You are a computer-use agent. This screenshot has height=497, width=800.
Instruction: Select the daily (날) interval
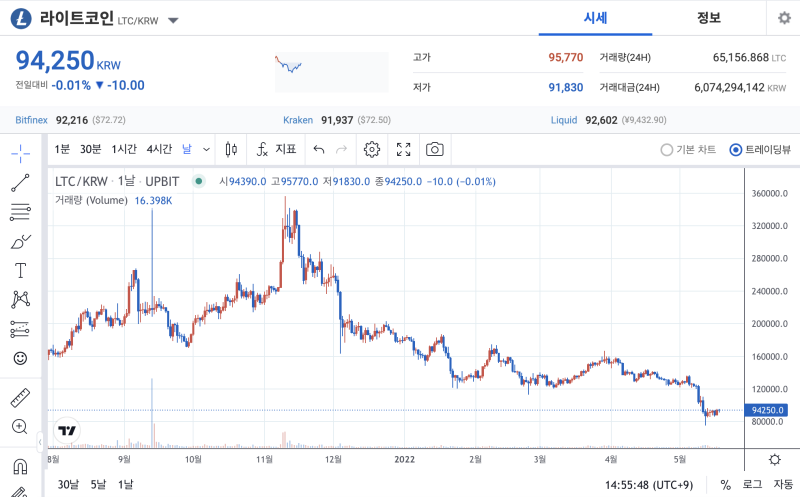187,149
